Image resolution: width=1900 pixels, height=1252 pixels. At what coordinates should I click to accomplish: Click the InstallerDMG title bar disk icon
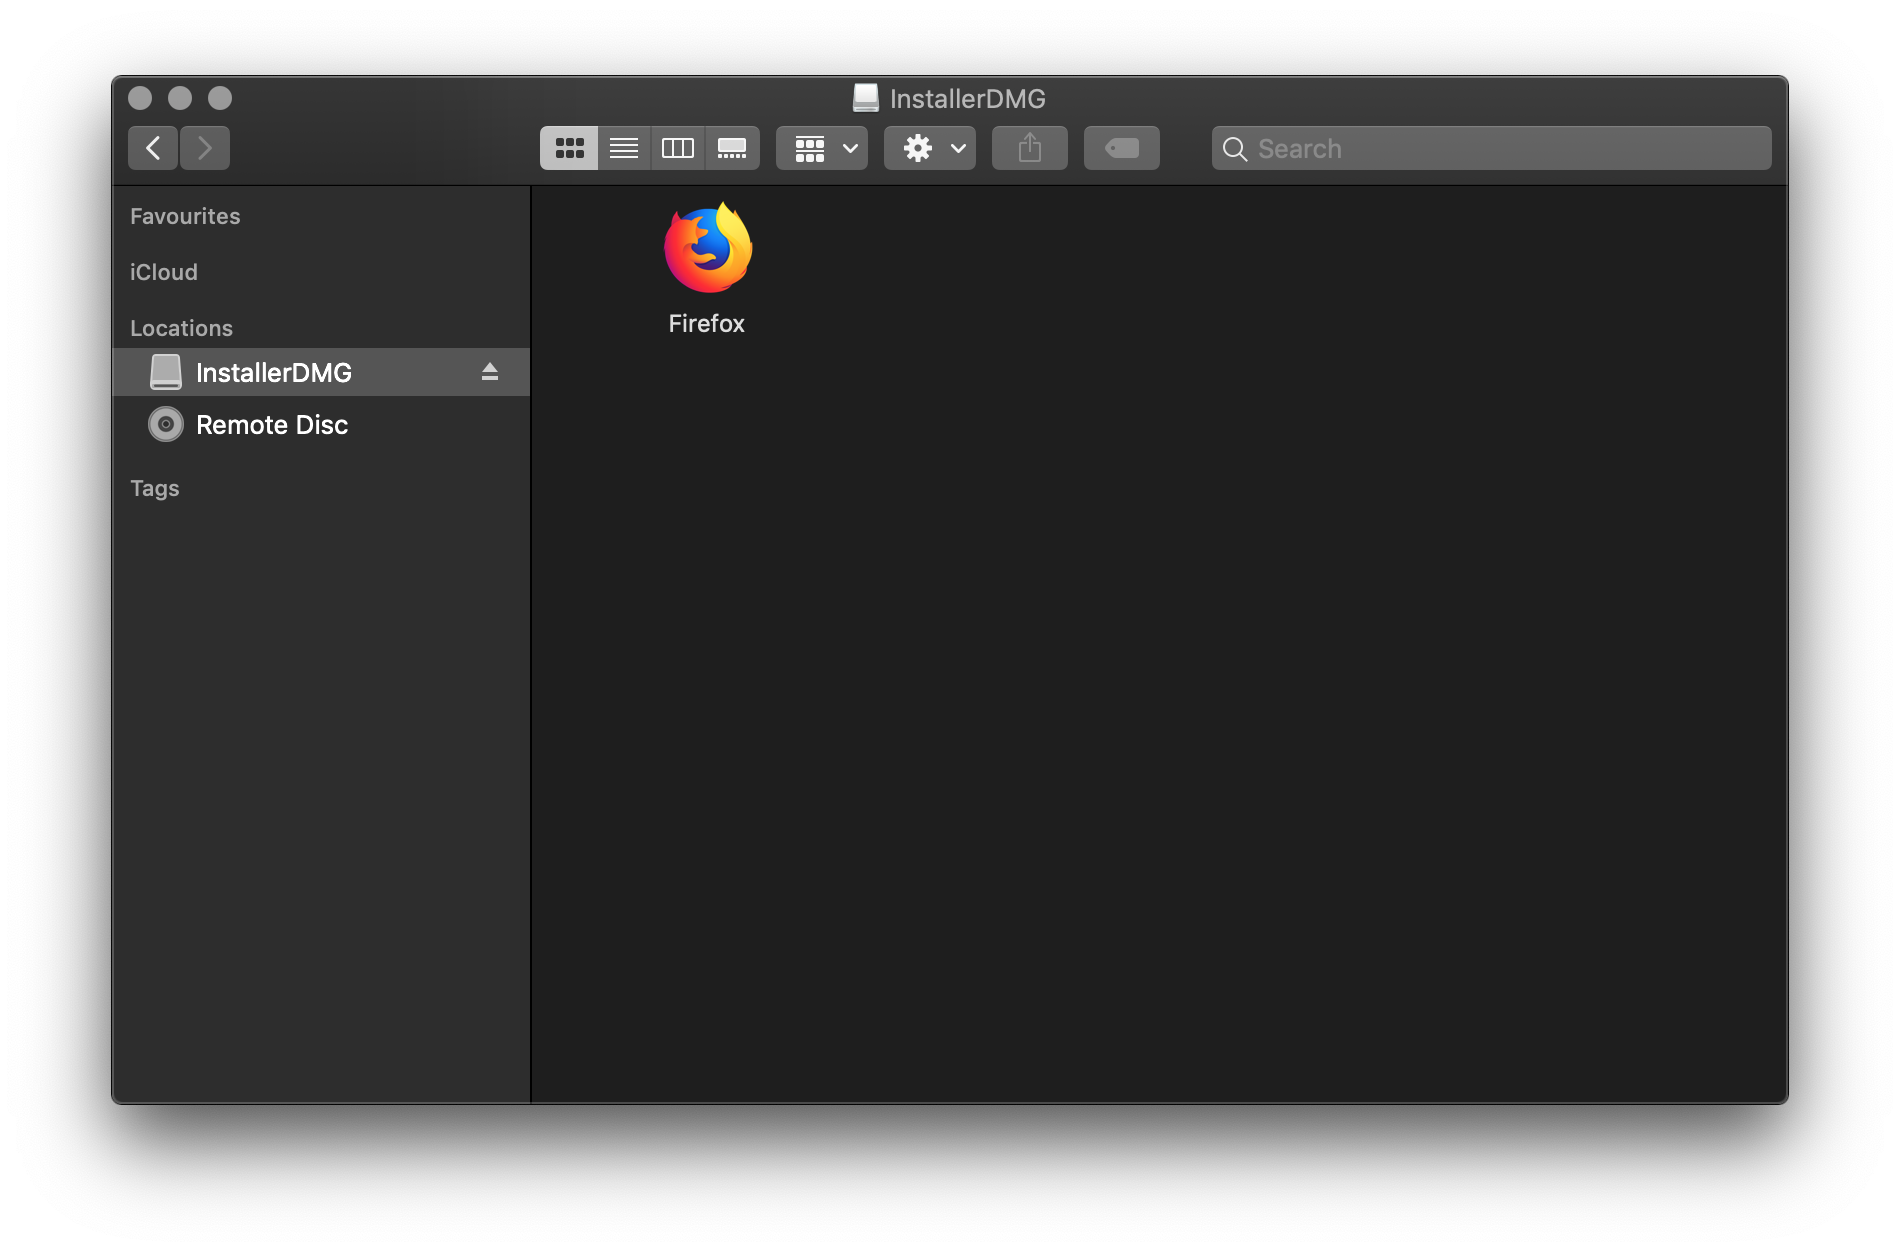pyautogui.click(x=866, y=98)
